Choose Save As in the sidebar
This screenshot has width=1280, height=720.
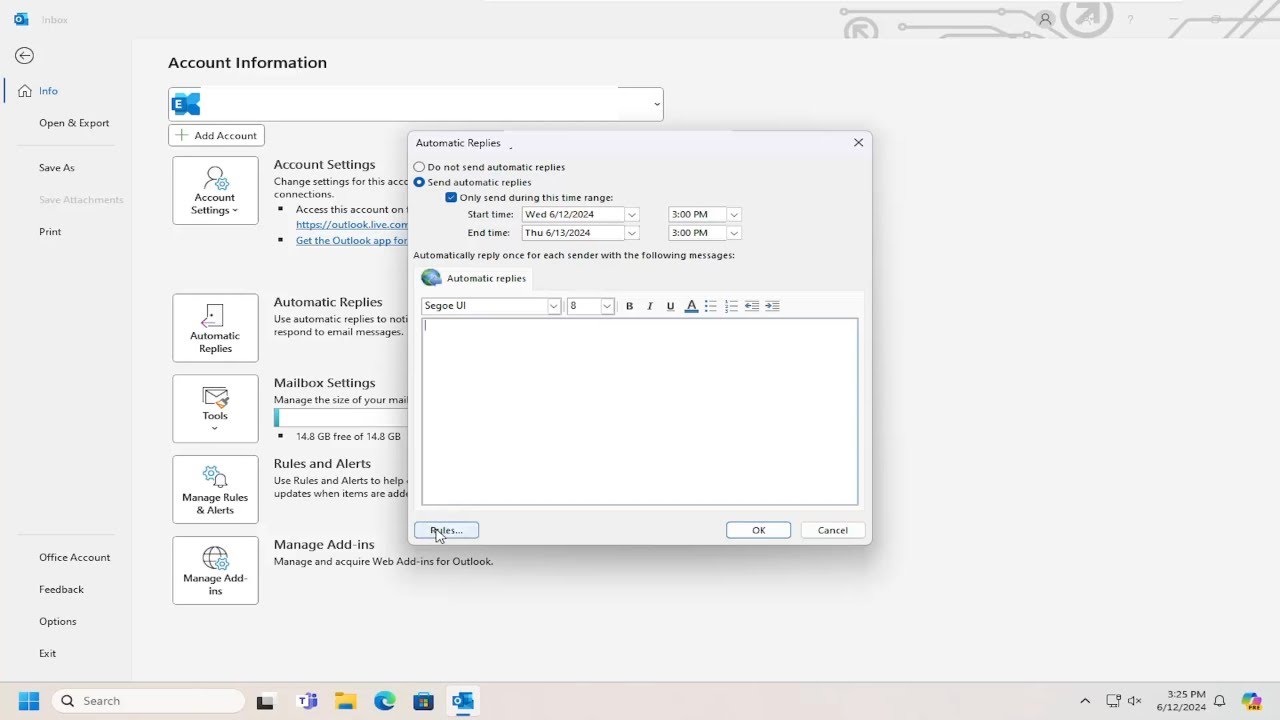tap(57, 168)
